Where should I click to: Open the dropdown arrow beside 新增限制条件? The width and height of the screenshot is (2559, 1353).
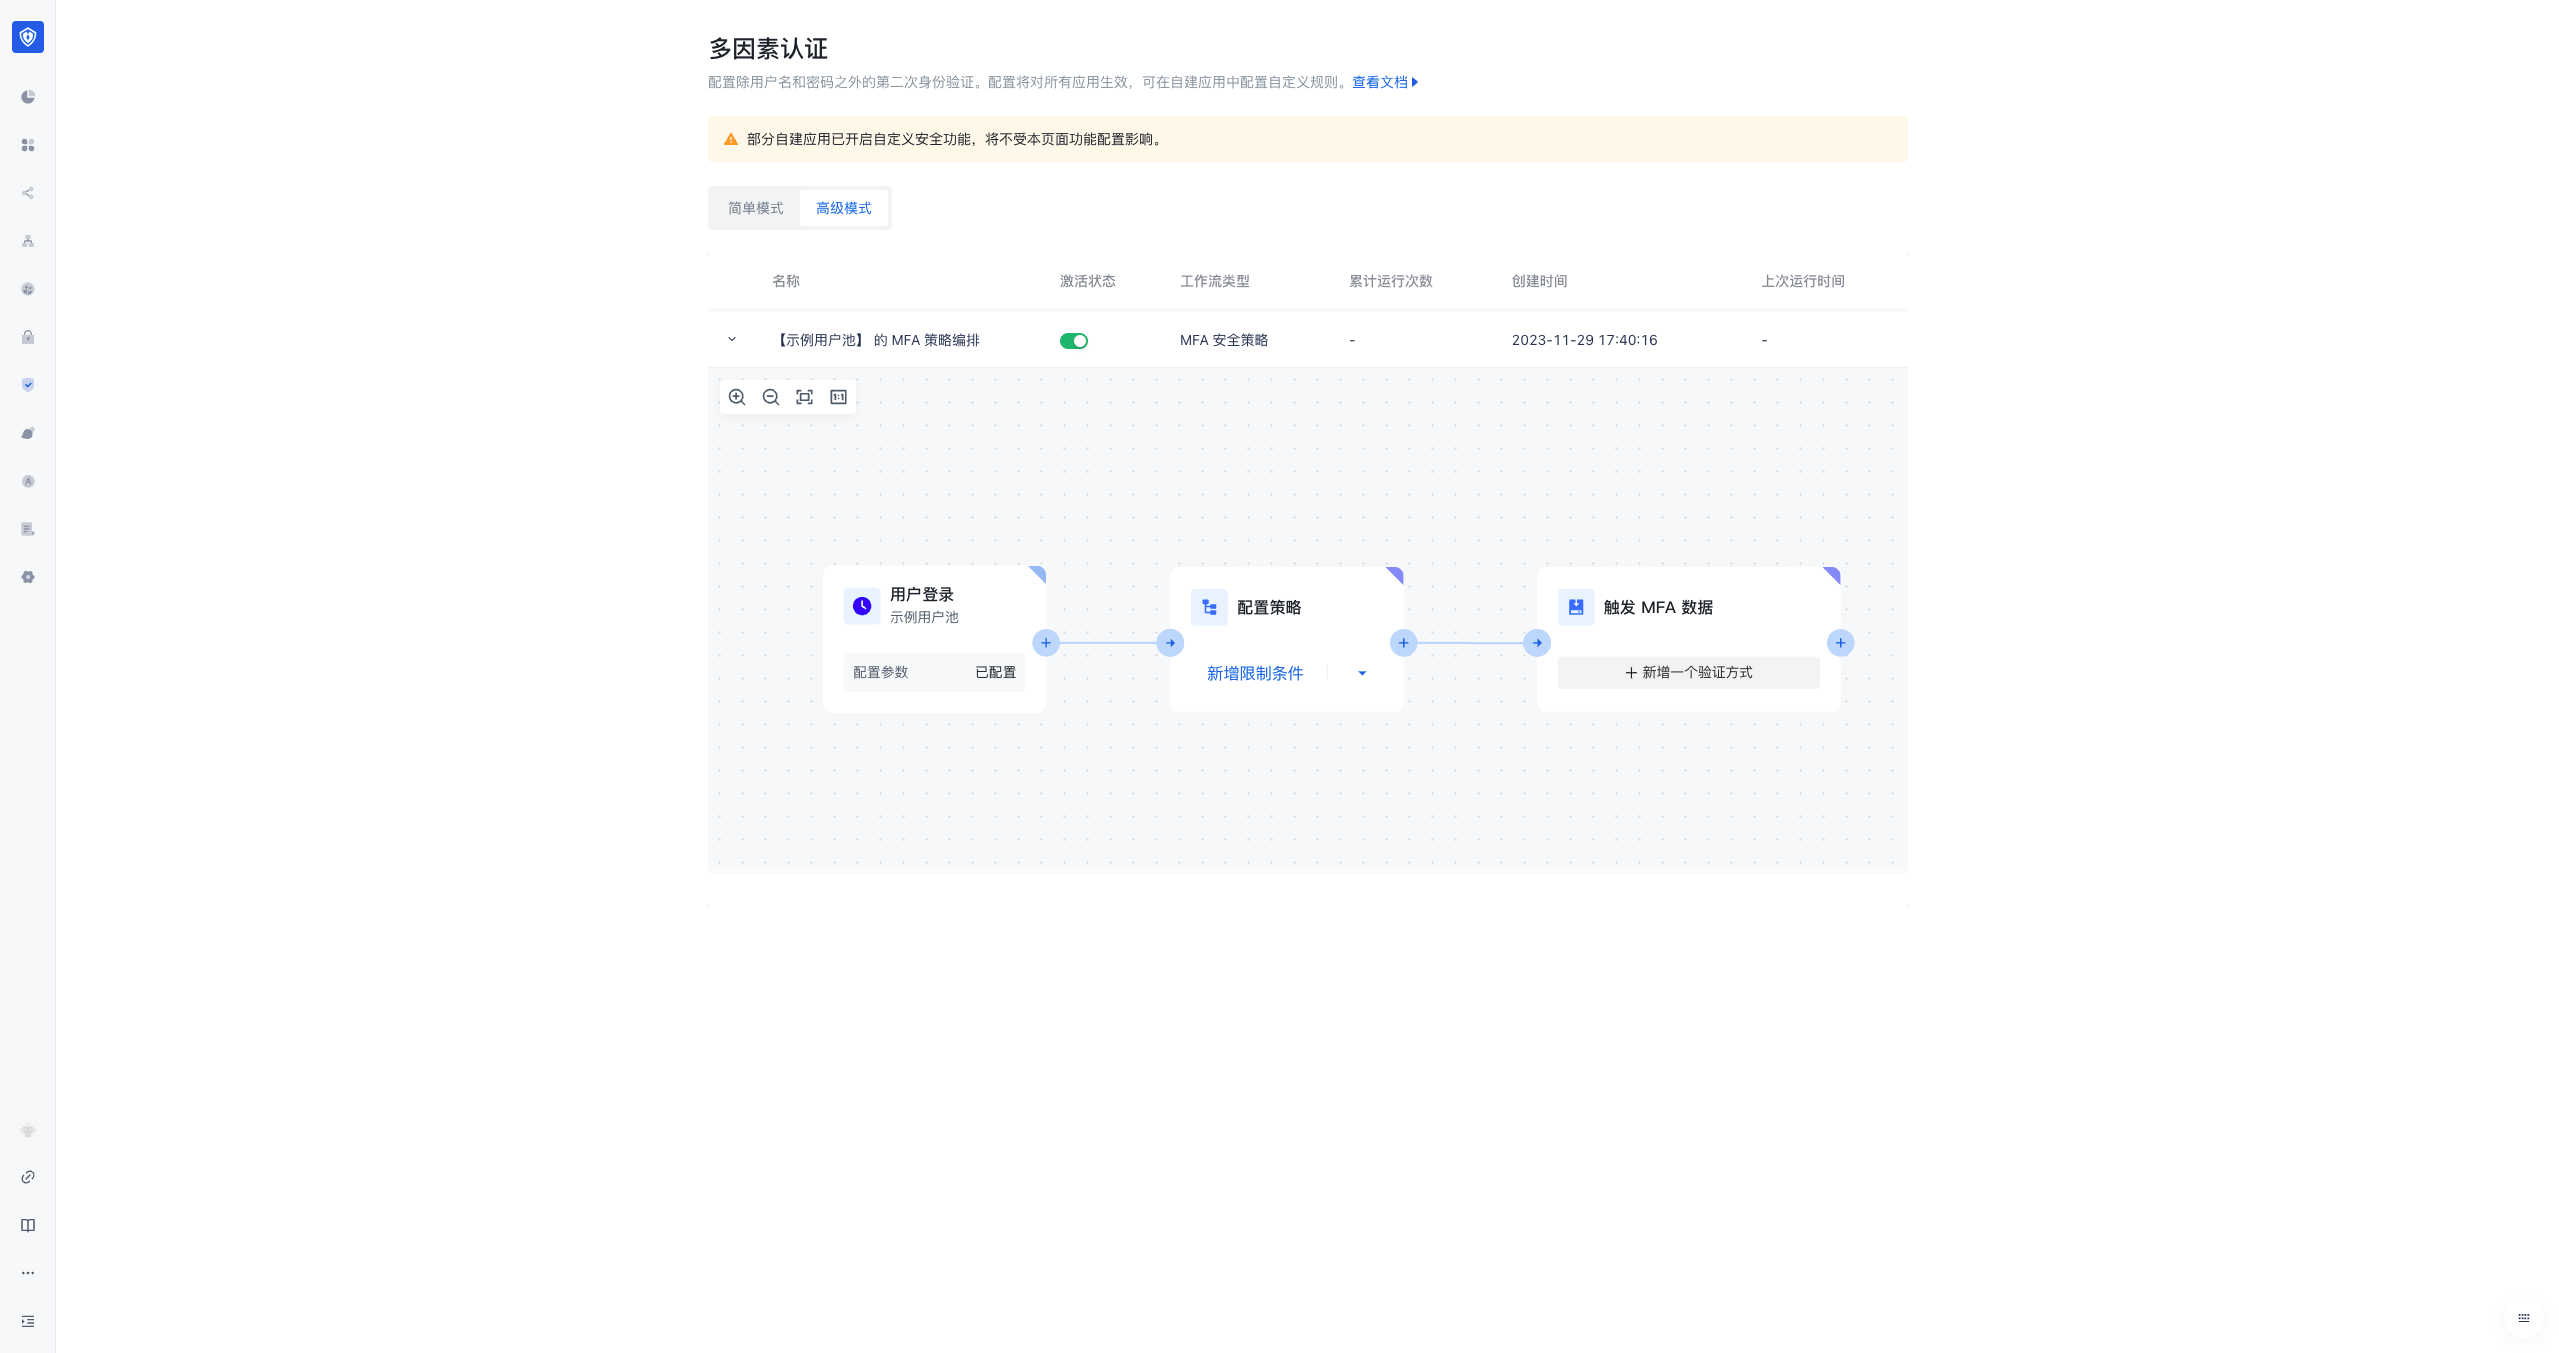point(1362,673)
